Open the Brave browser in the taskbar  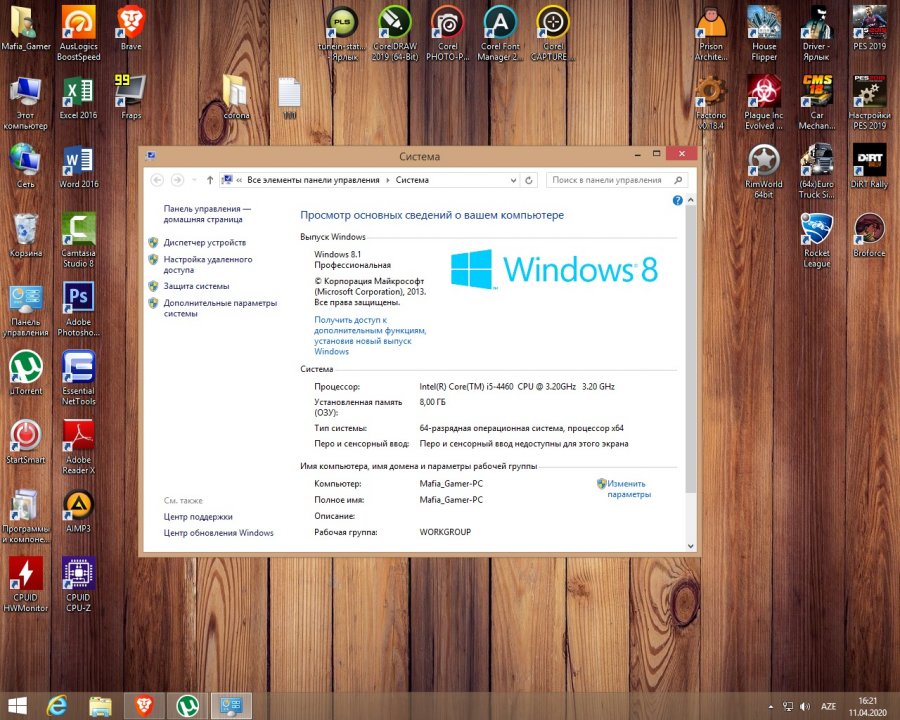click(x=144, y=706)
